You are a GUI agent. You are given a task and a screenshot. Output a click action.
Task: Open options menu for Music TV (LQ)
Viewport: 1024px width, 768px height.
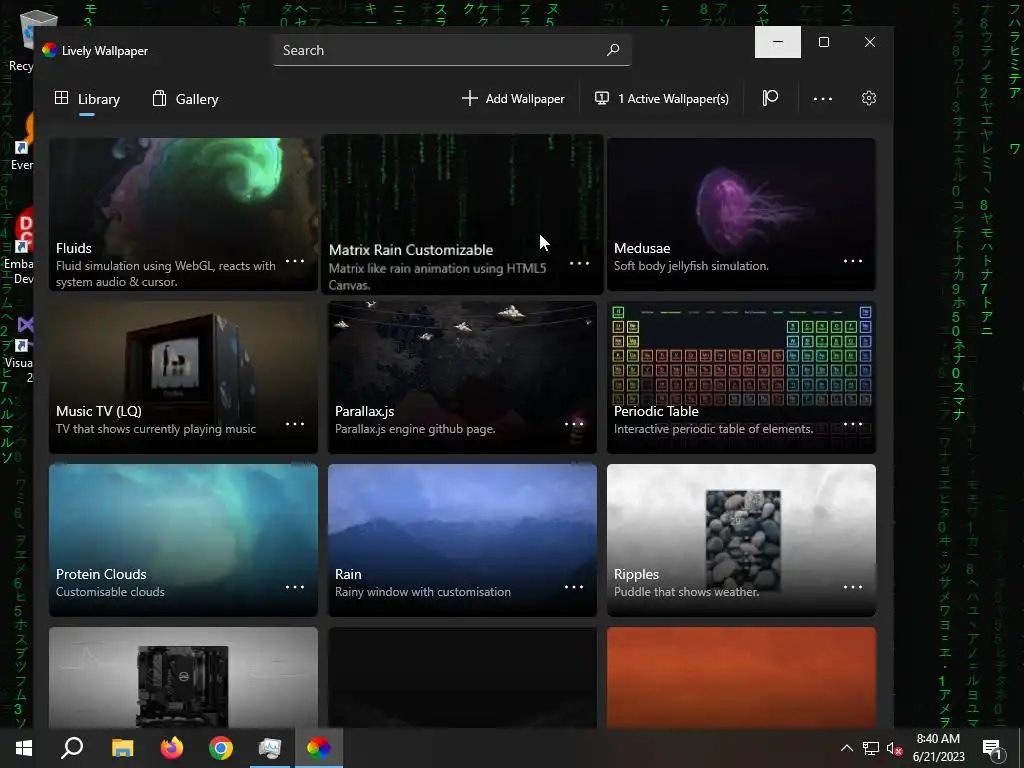click(295, 424)
